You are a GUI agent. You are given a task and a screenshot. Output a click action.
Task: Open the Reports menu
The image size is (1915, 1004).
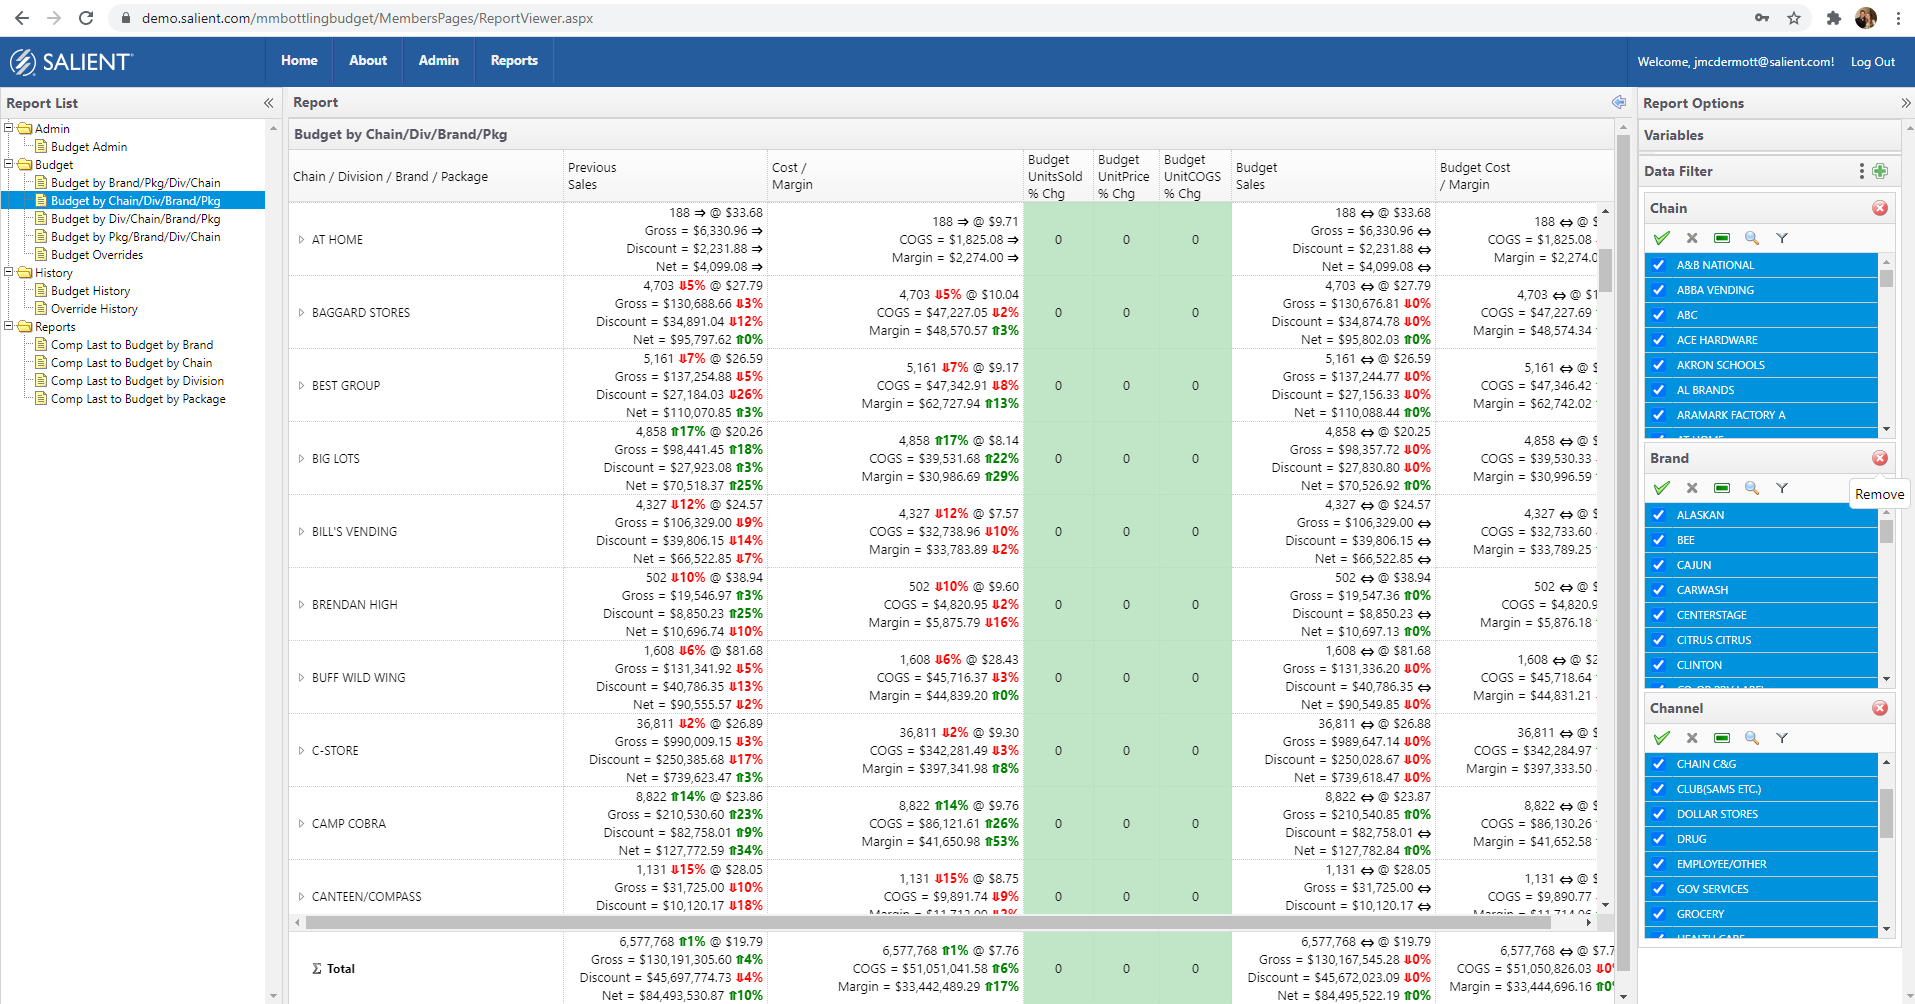click(x=514, y=61)
